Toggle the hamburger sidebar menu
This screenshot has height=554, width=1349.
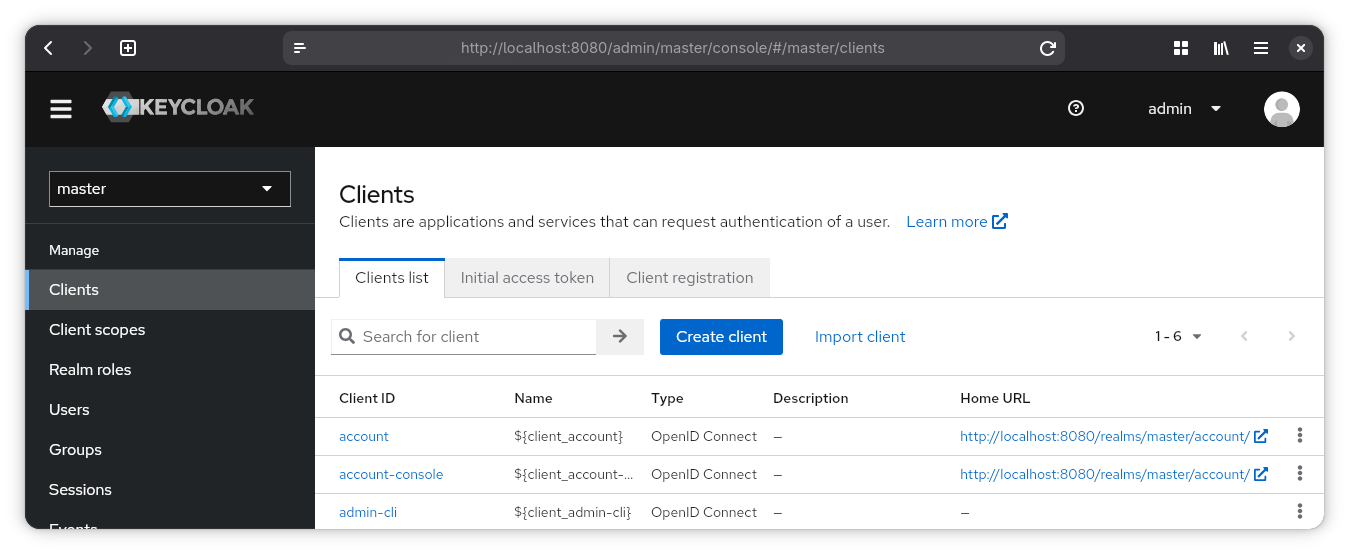(61, 109)
